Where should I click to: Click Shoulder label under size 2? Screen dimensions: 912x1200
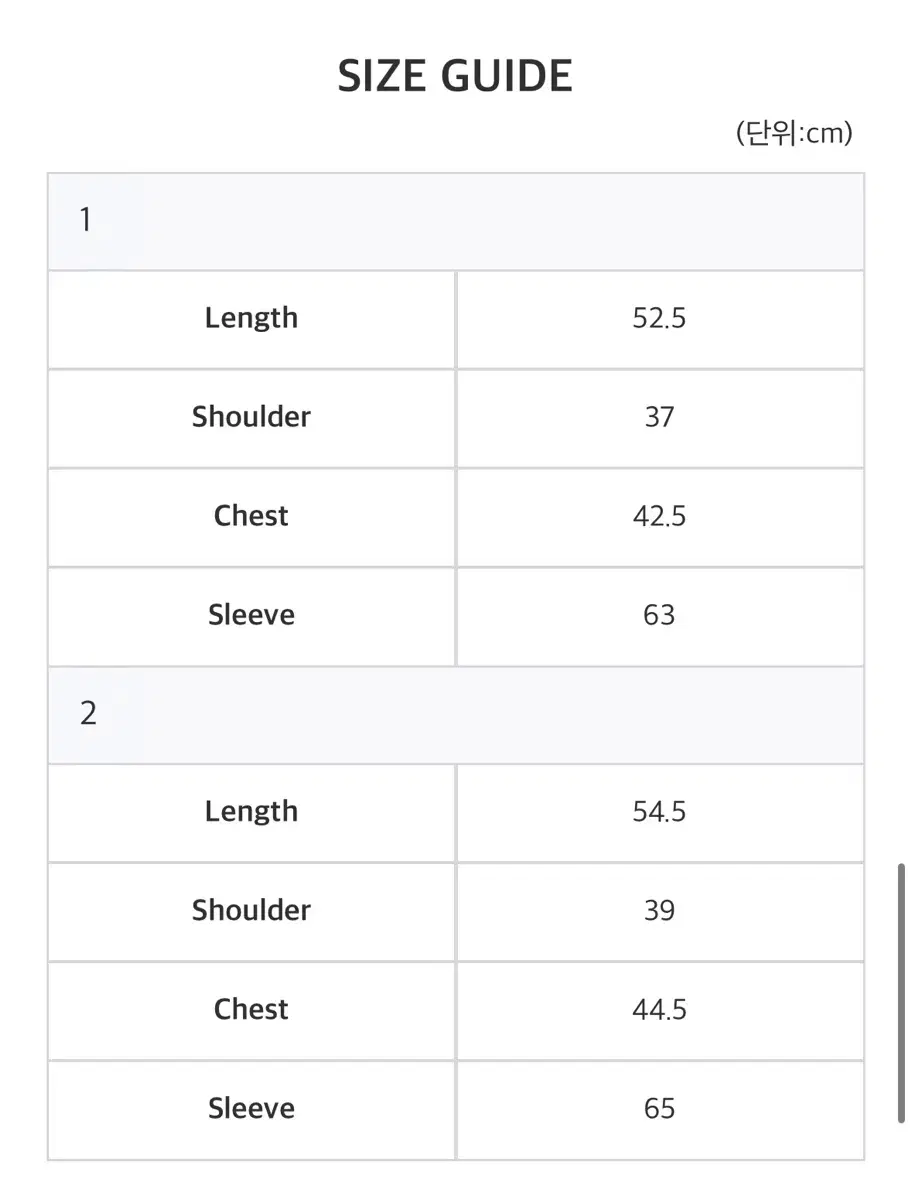pyautogui.click(x=252, y=910)
